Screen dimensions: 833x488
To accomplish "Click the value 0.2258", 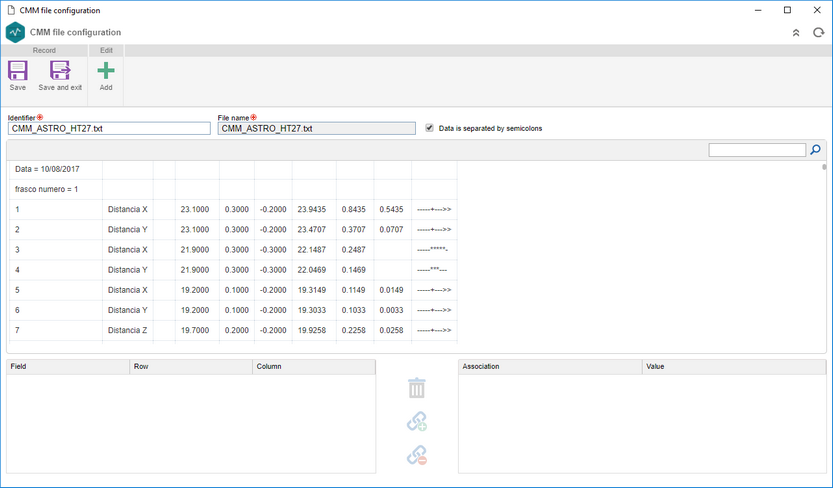I will click(354, 330).
